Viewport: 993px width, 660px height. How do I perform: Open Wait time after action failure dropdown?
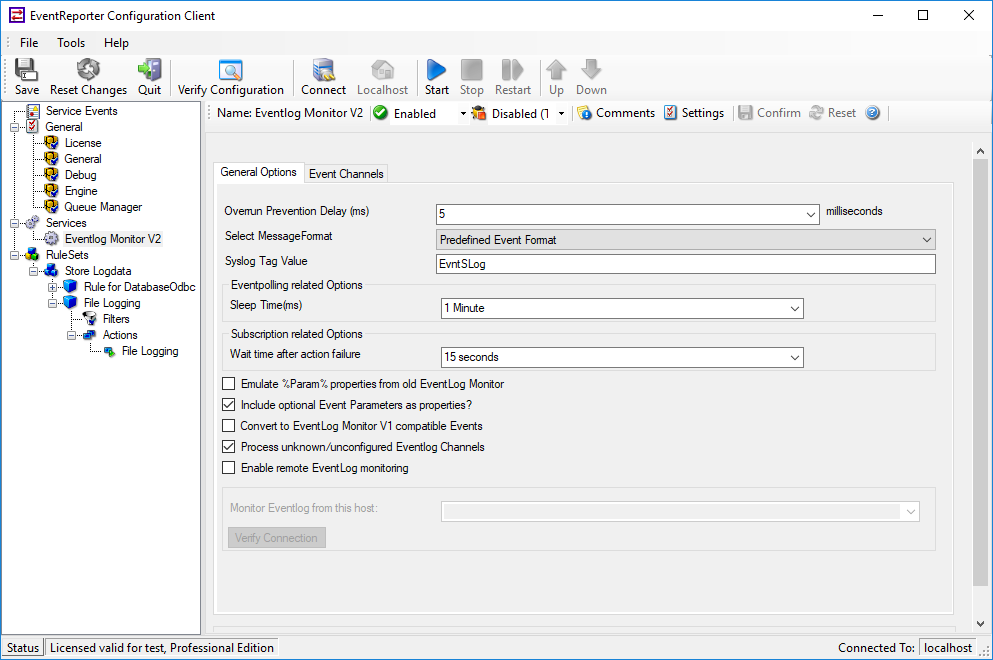tap(795, 358)
